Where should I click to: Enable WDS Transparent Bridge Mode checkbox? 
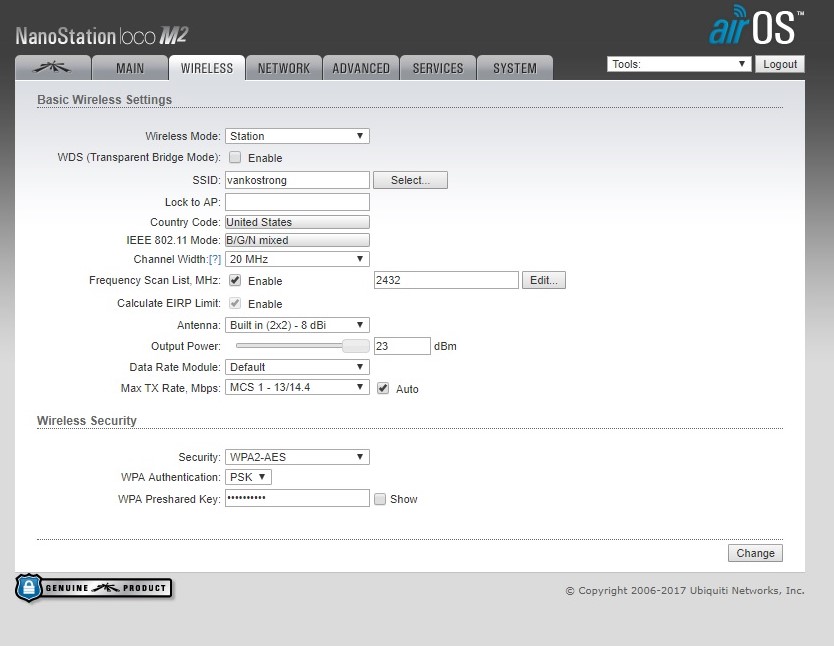(235, 157)
